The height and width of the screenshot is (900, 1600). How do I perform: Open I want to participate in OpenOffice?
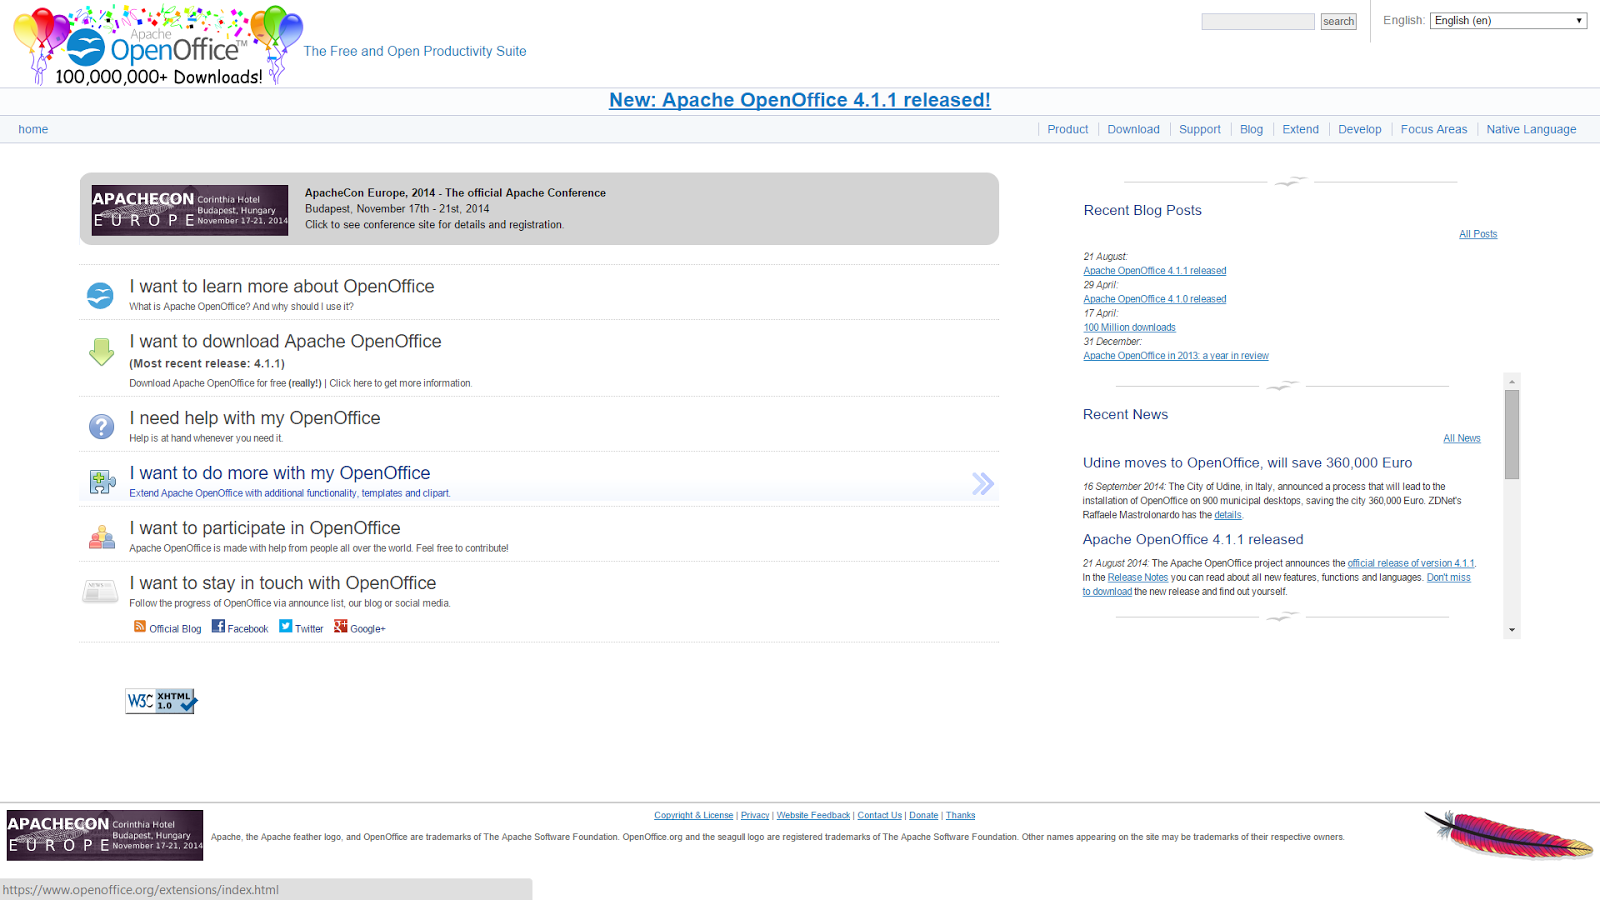pyautogui.click(x=264, y=528)
